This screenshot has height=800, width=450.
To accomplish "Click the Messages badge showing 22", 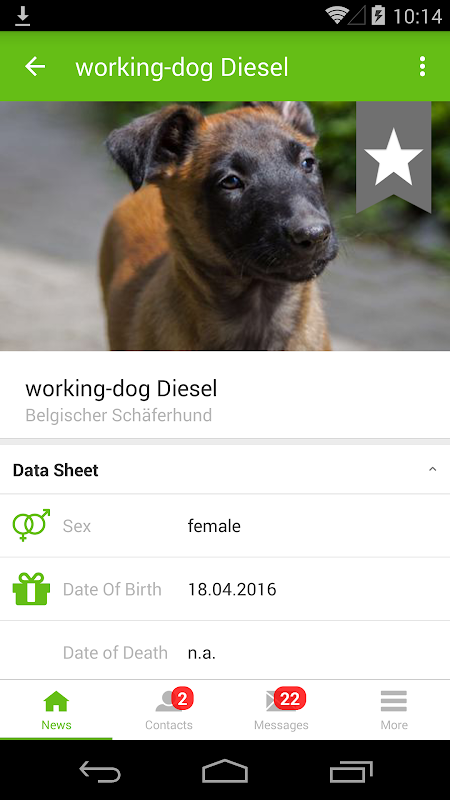I will (290, 698).
